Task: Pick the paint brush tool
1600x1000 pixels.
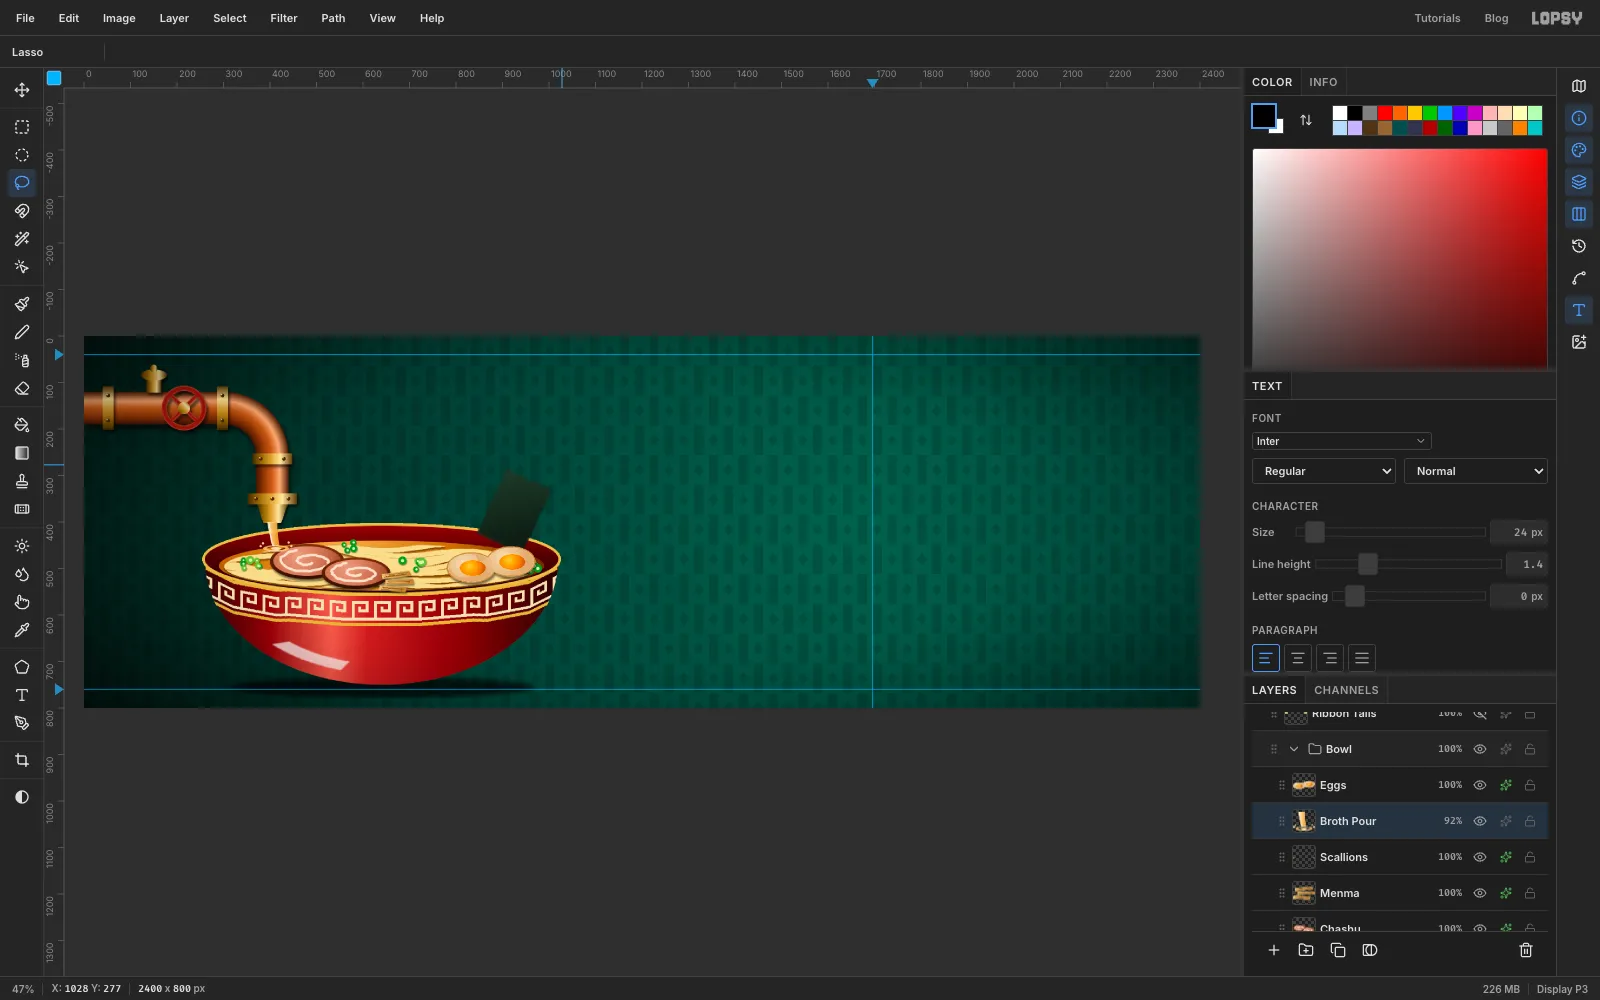Action: tap(22, 304)
